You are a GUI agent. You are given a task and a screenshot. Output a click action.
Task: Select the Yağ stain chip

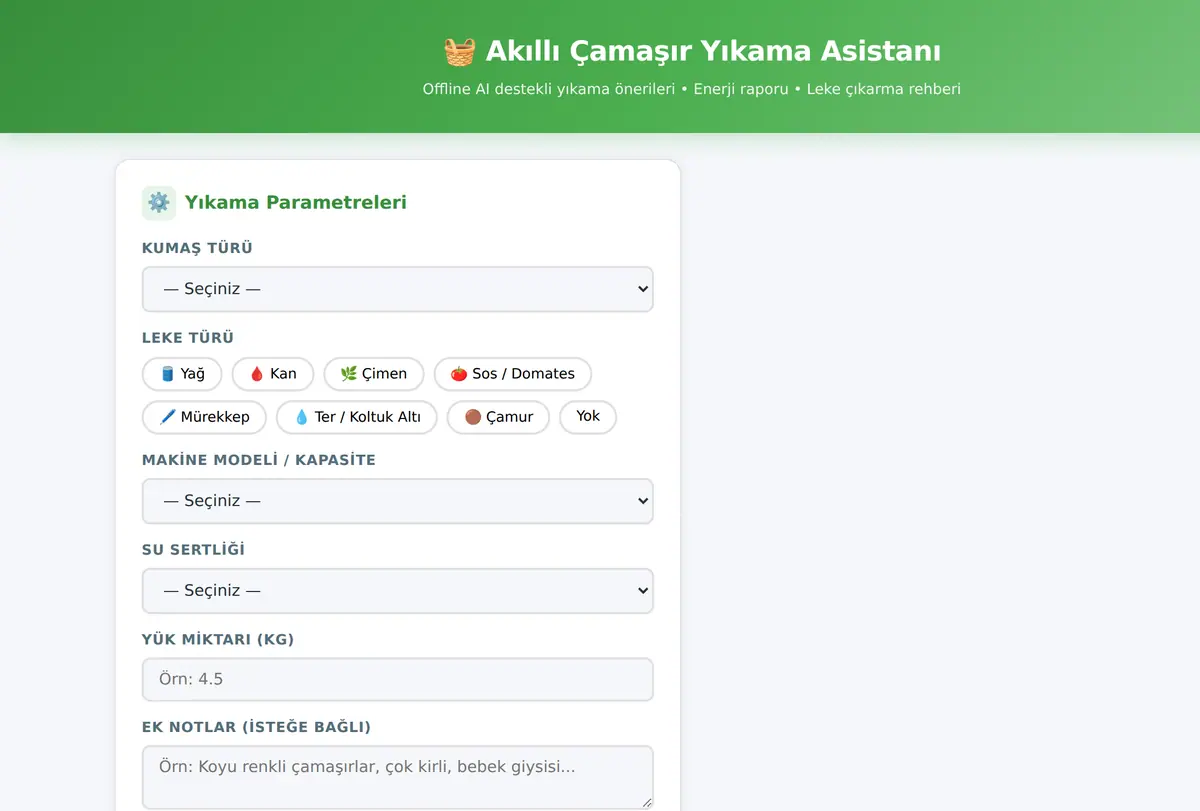[x=182, y=374]
